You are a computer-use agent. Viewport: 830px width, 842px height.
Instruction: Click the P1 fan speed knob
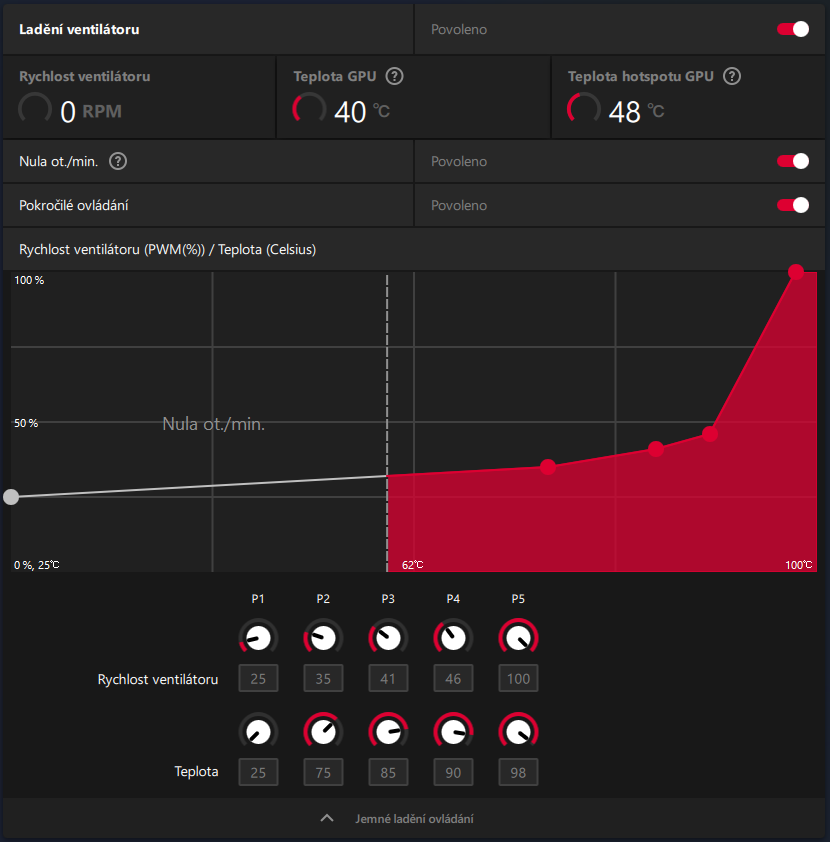[258, 638]
